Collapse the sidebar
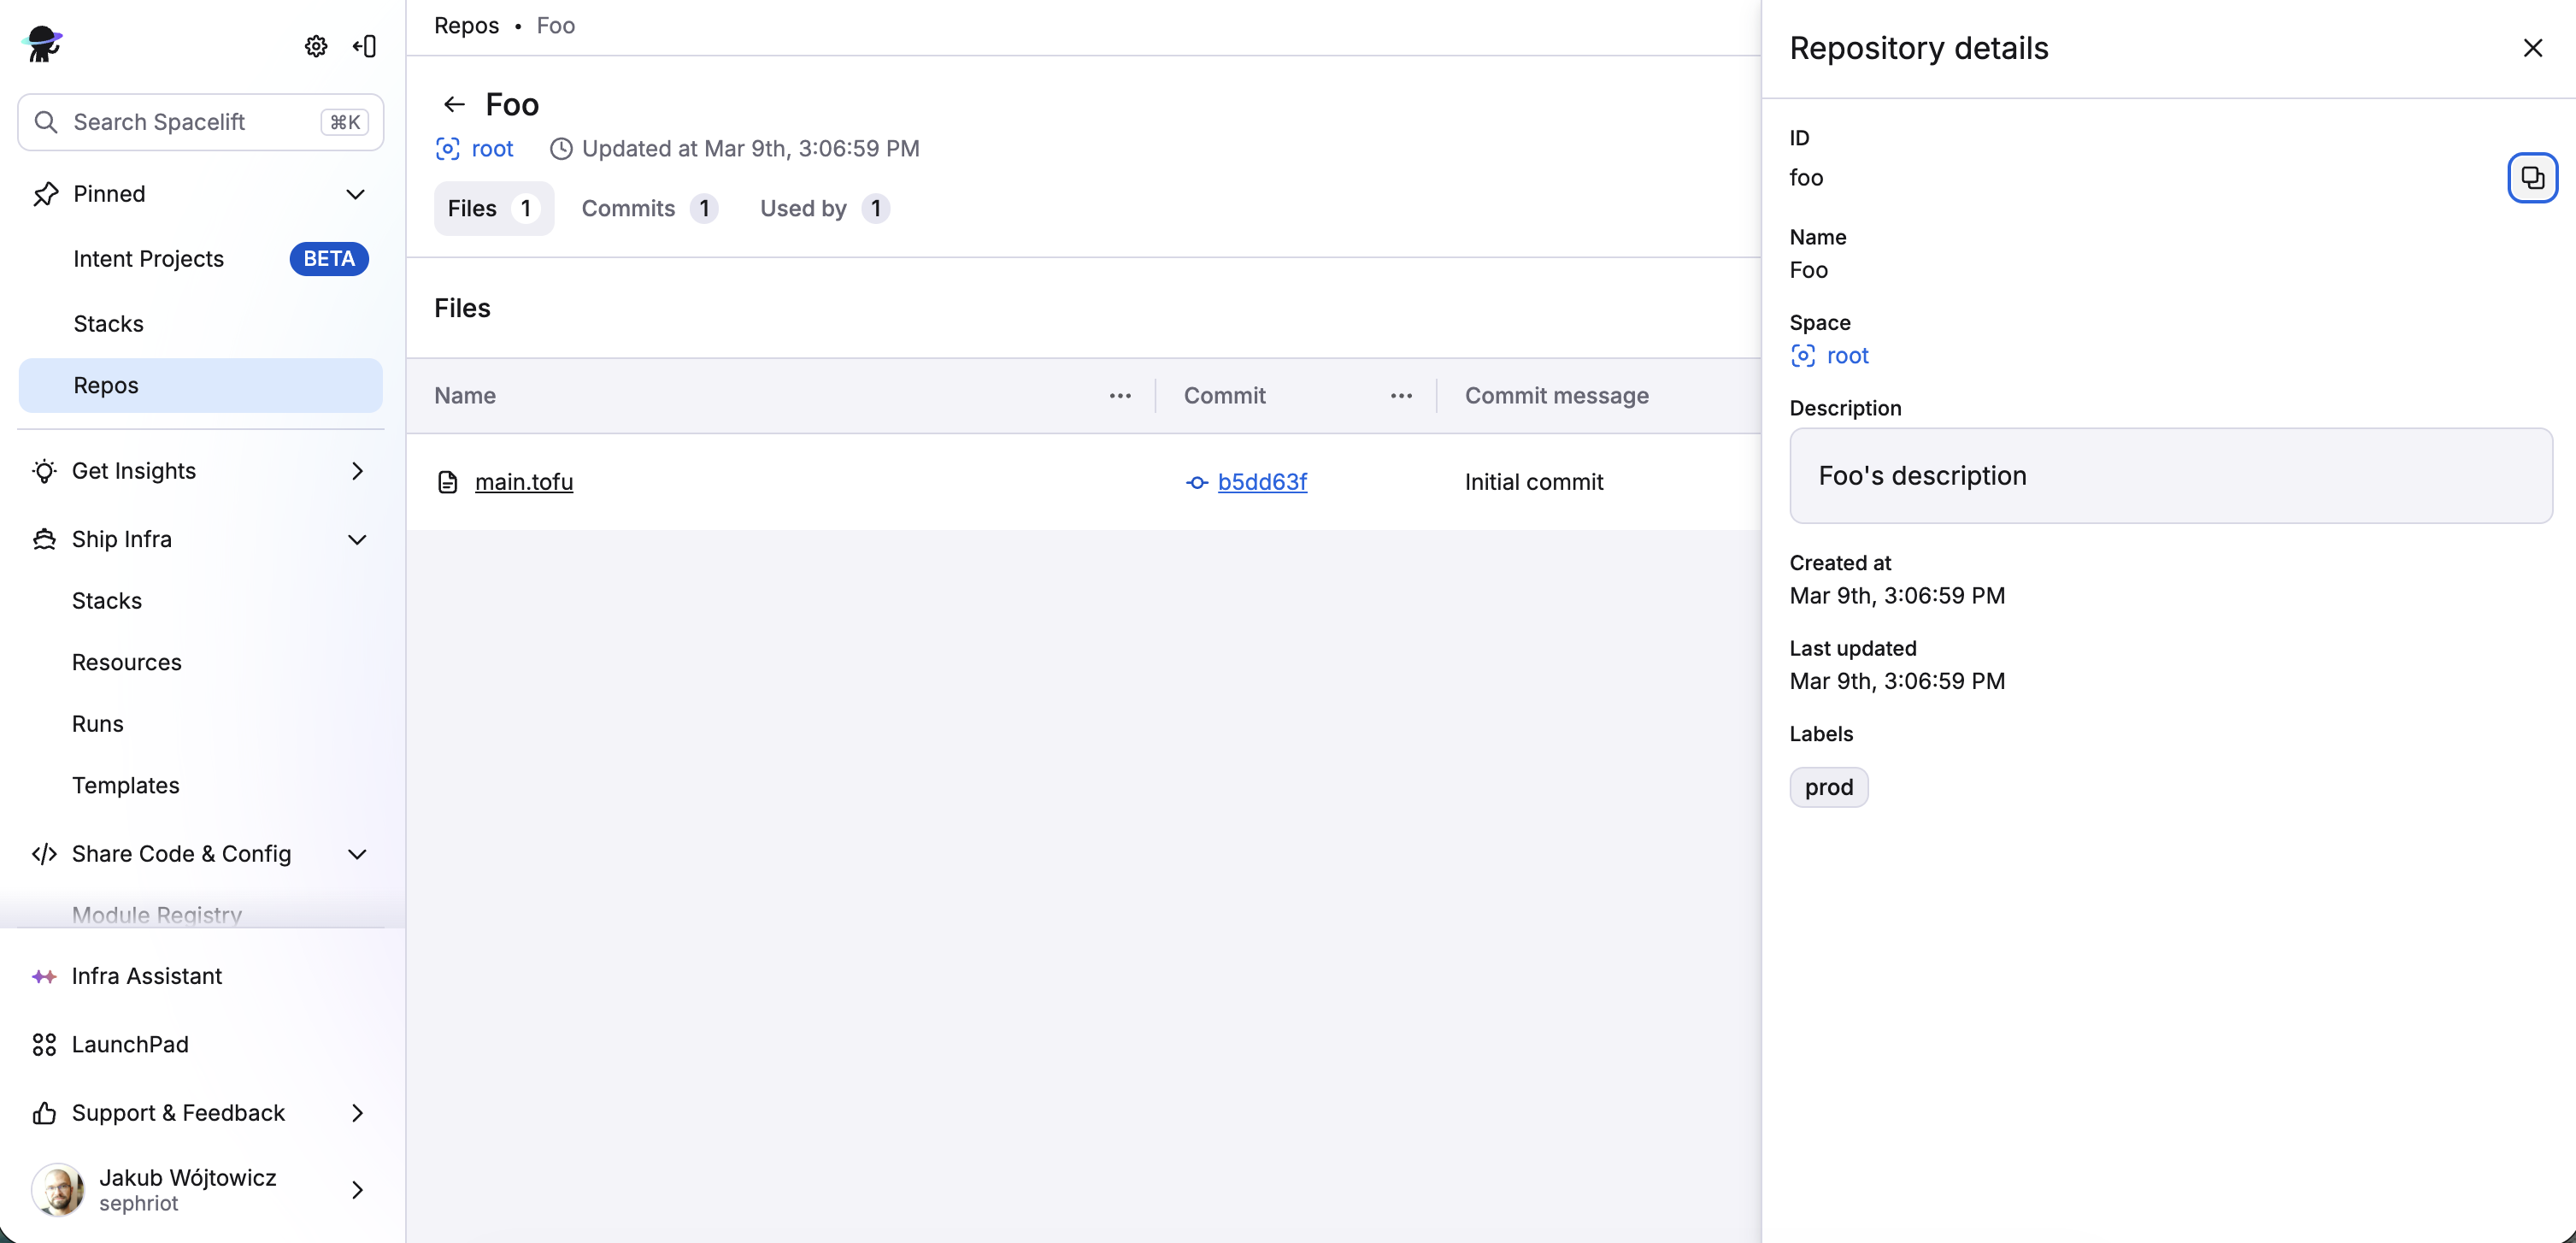The width and height of the screenshot is (2576, 1243). click(364, 46)
